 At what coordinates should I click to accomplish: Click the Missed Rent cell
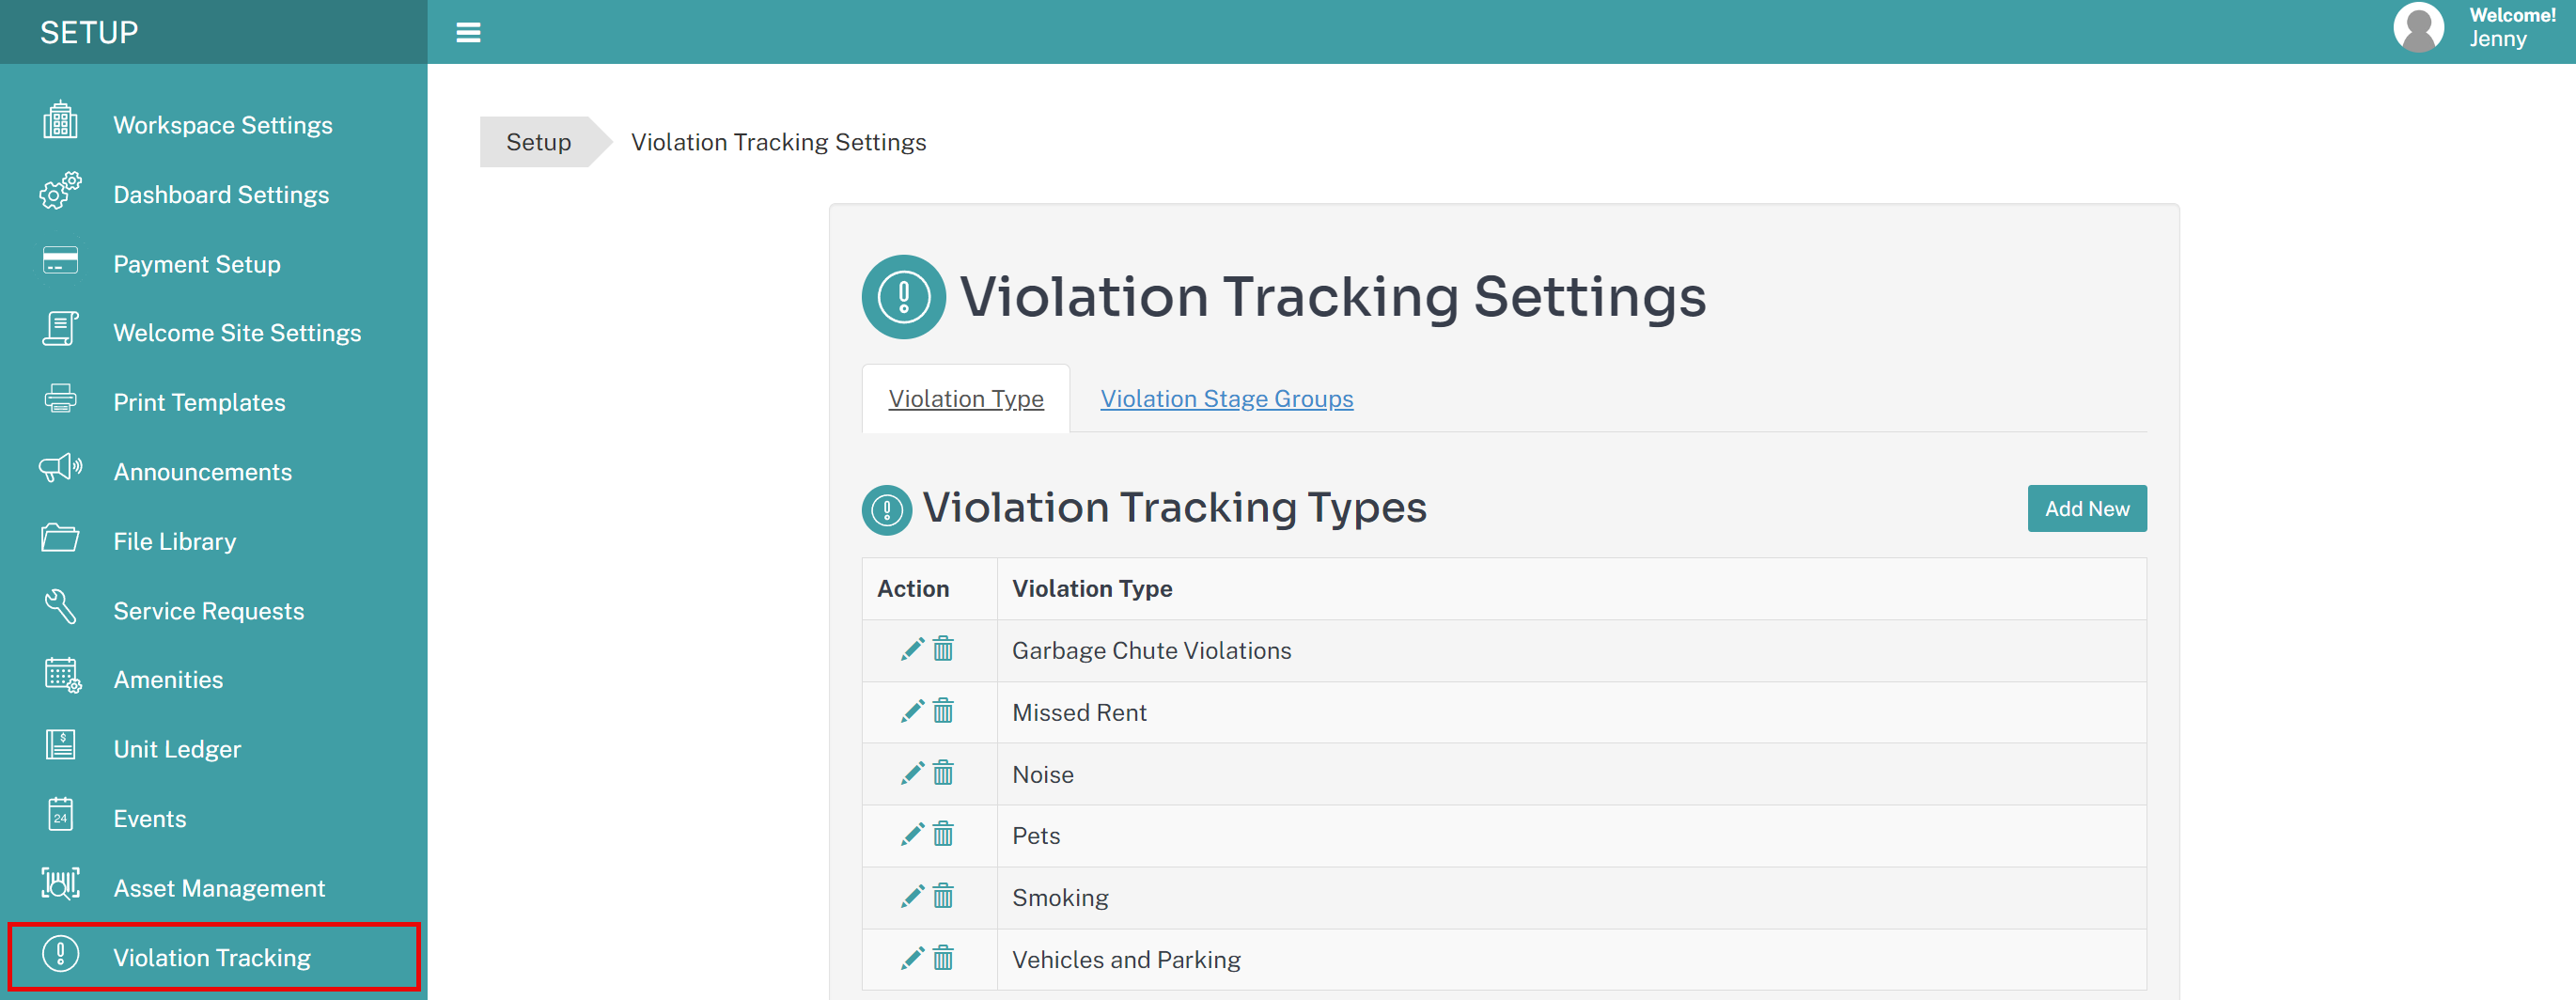tap(1571, 713)
